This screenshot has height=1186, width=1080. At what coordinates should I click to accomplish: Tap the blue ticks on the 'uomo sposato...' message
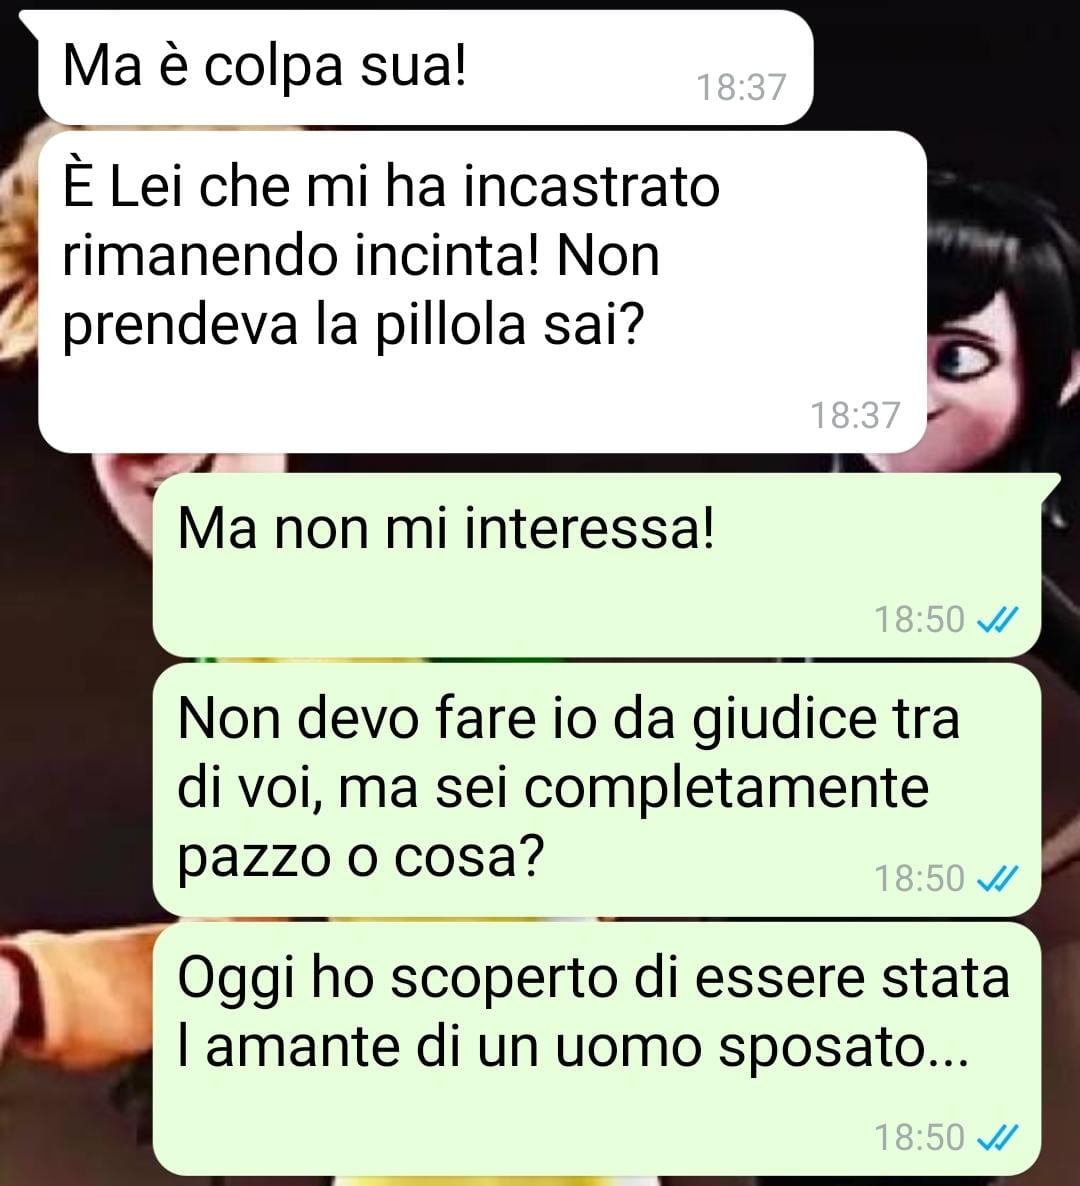(x=998, y=1138)
